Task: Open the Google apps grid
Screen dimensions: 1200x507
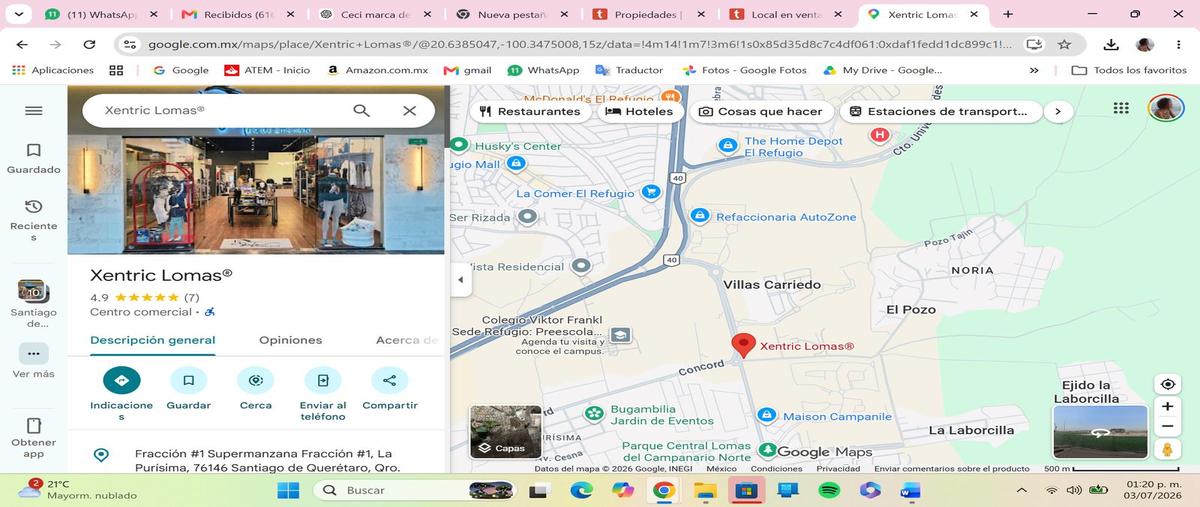Action: tap(1120, 108)
